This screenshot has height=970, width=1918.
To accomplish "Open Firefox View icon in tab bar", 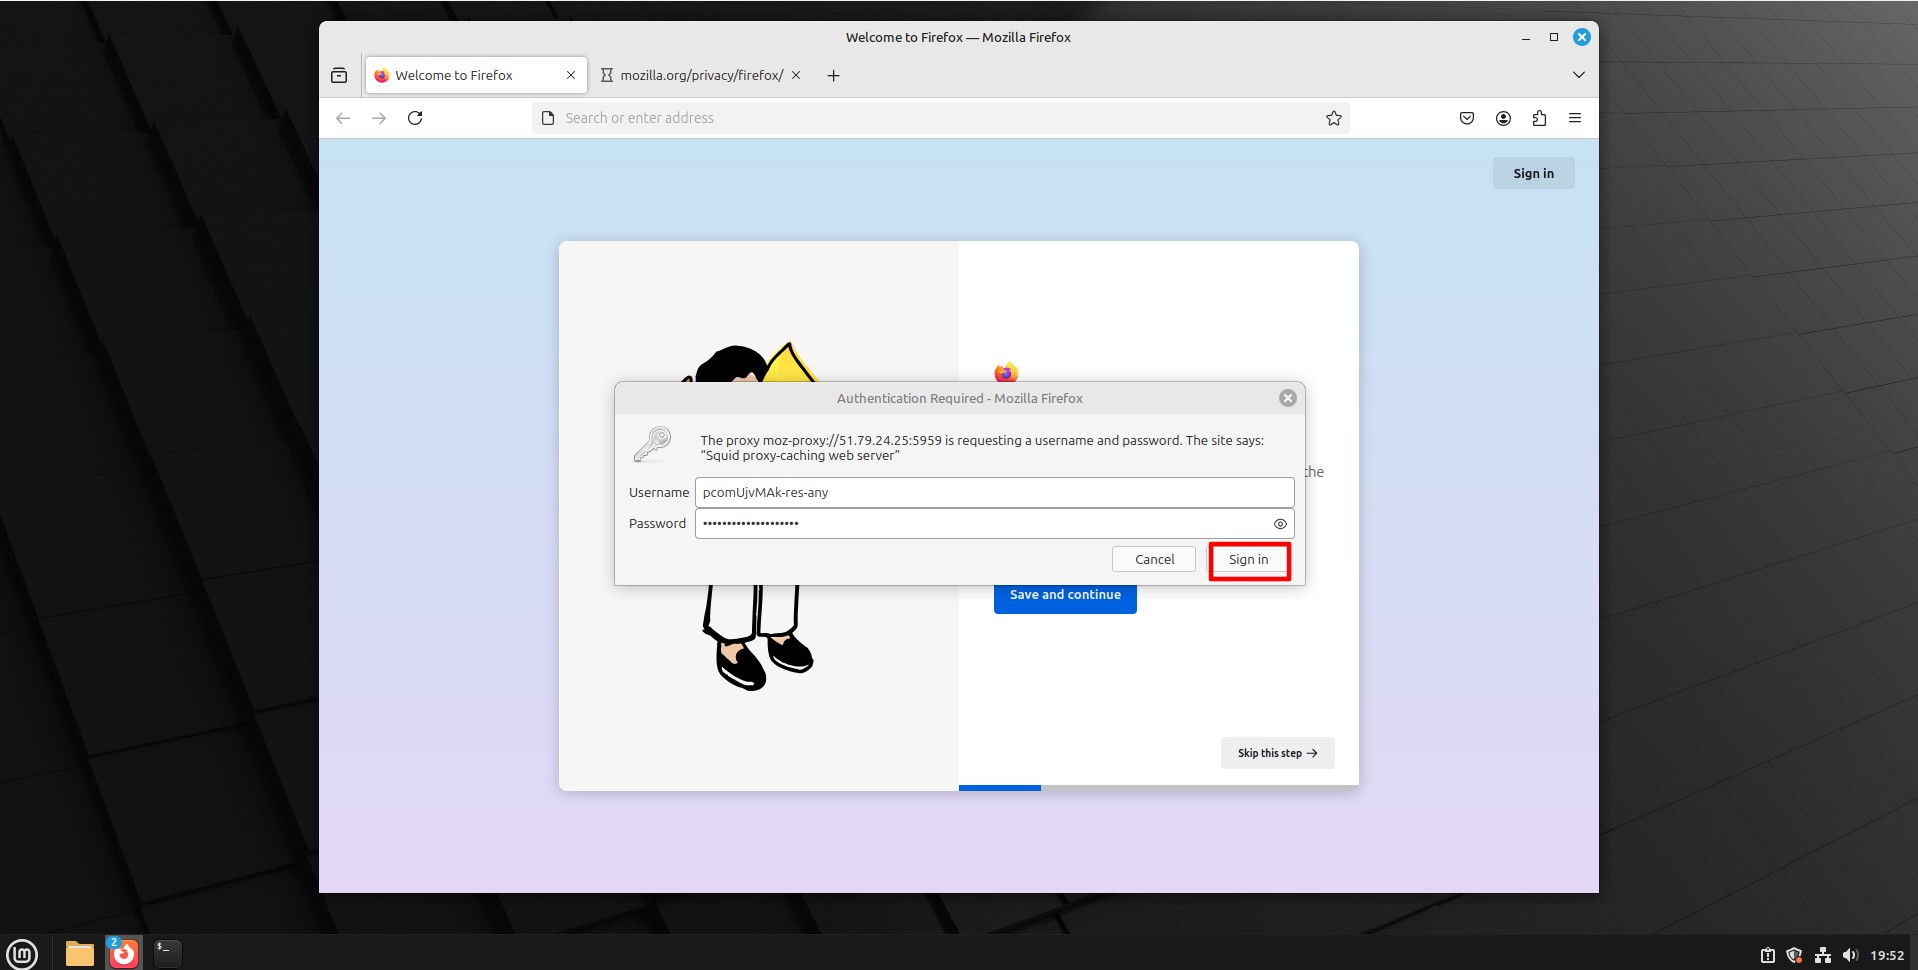I will [x=339, y=75].
